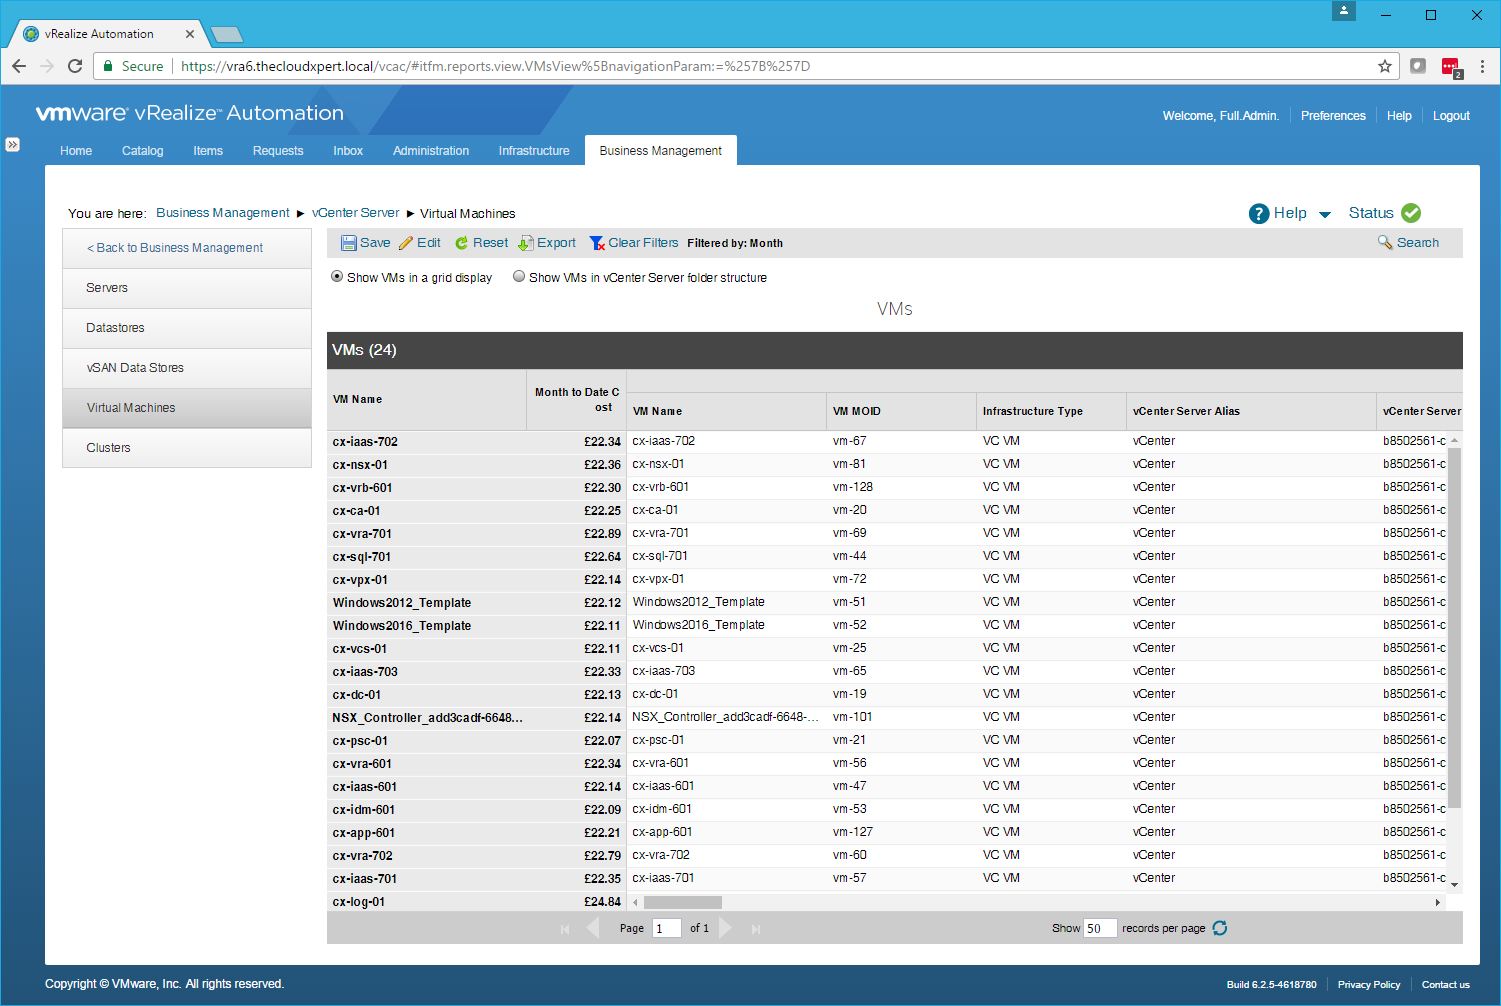Screen dimensions: 1501x1006
Task: Refresh the records per page icon
Action: [1220, 928]
